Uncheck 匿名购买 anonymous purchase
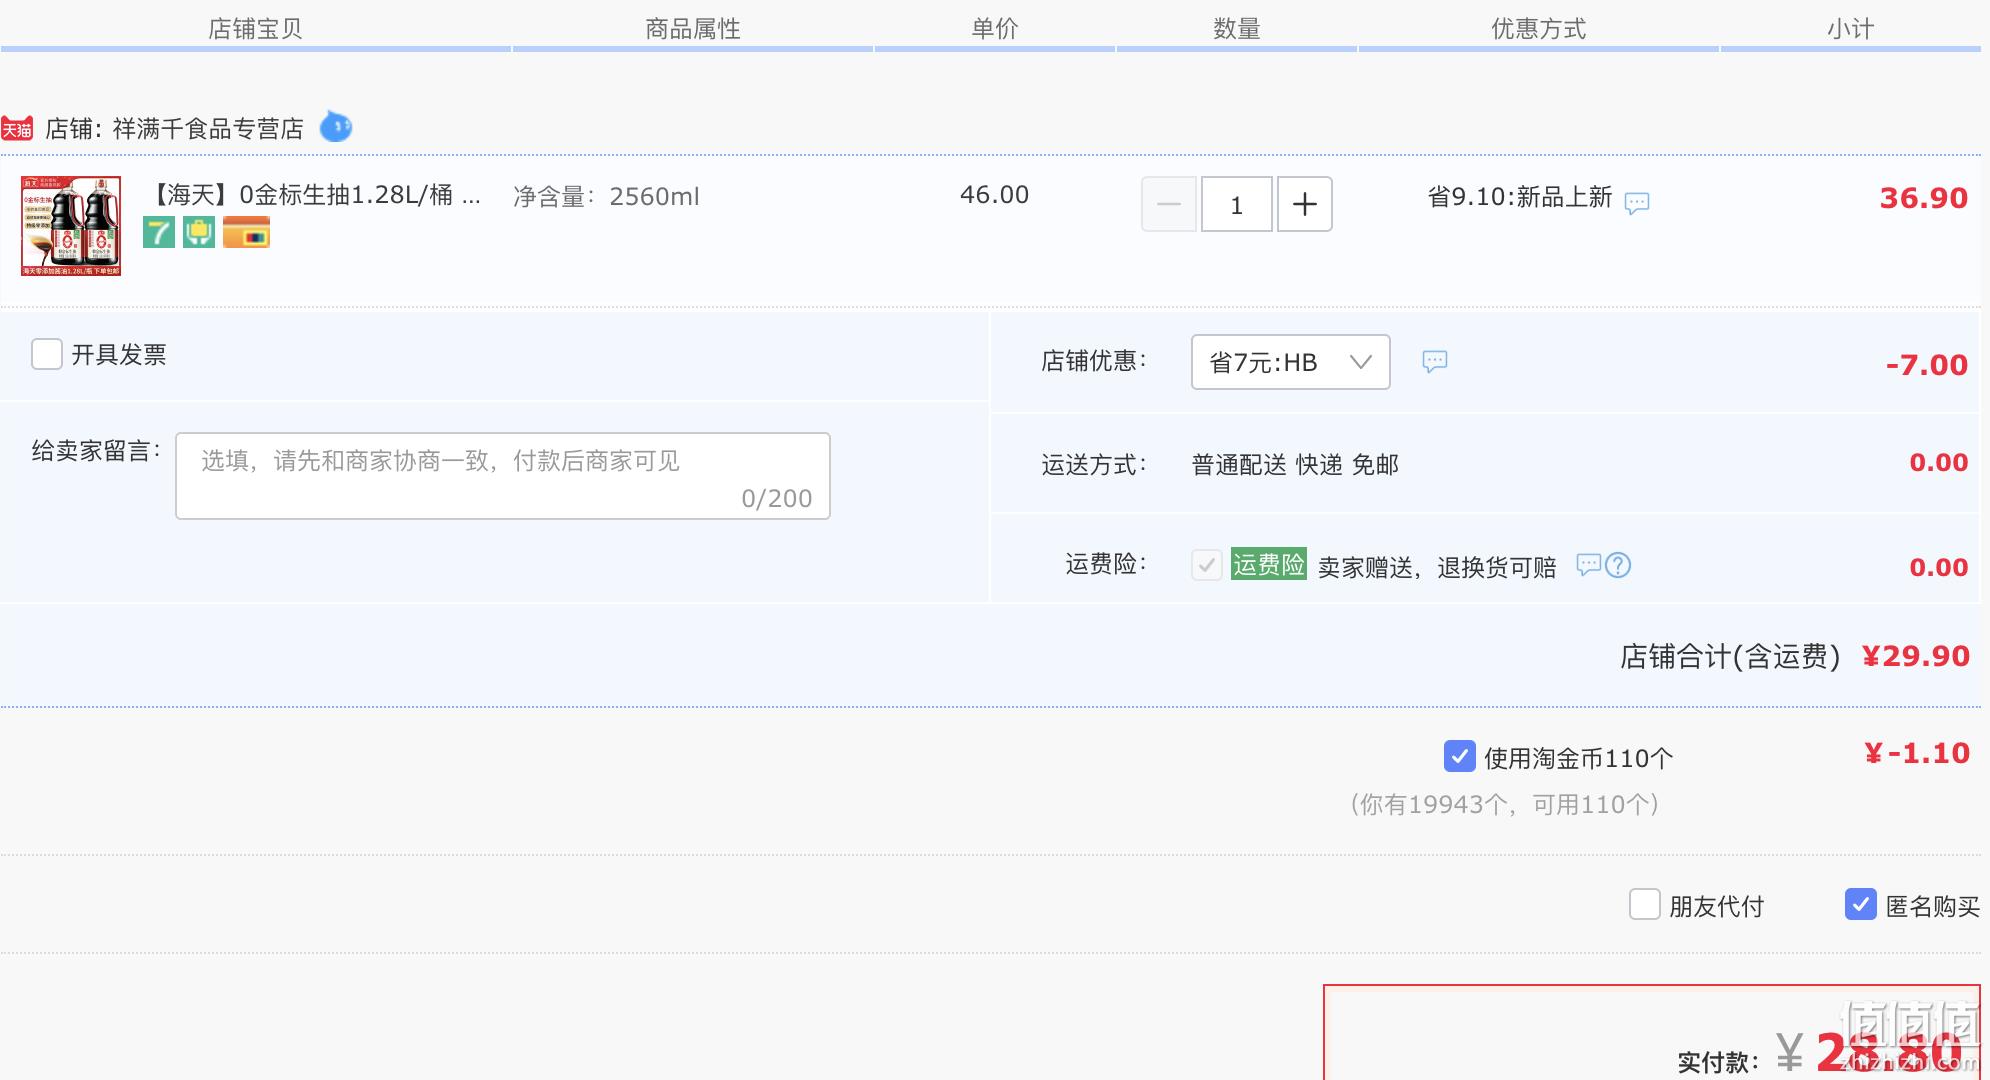This screenshot has height=1080, width=1990. [1861, 905]
